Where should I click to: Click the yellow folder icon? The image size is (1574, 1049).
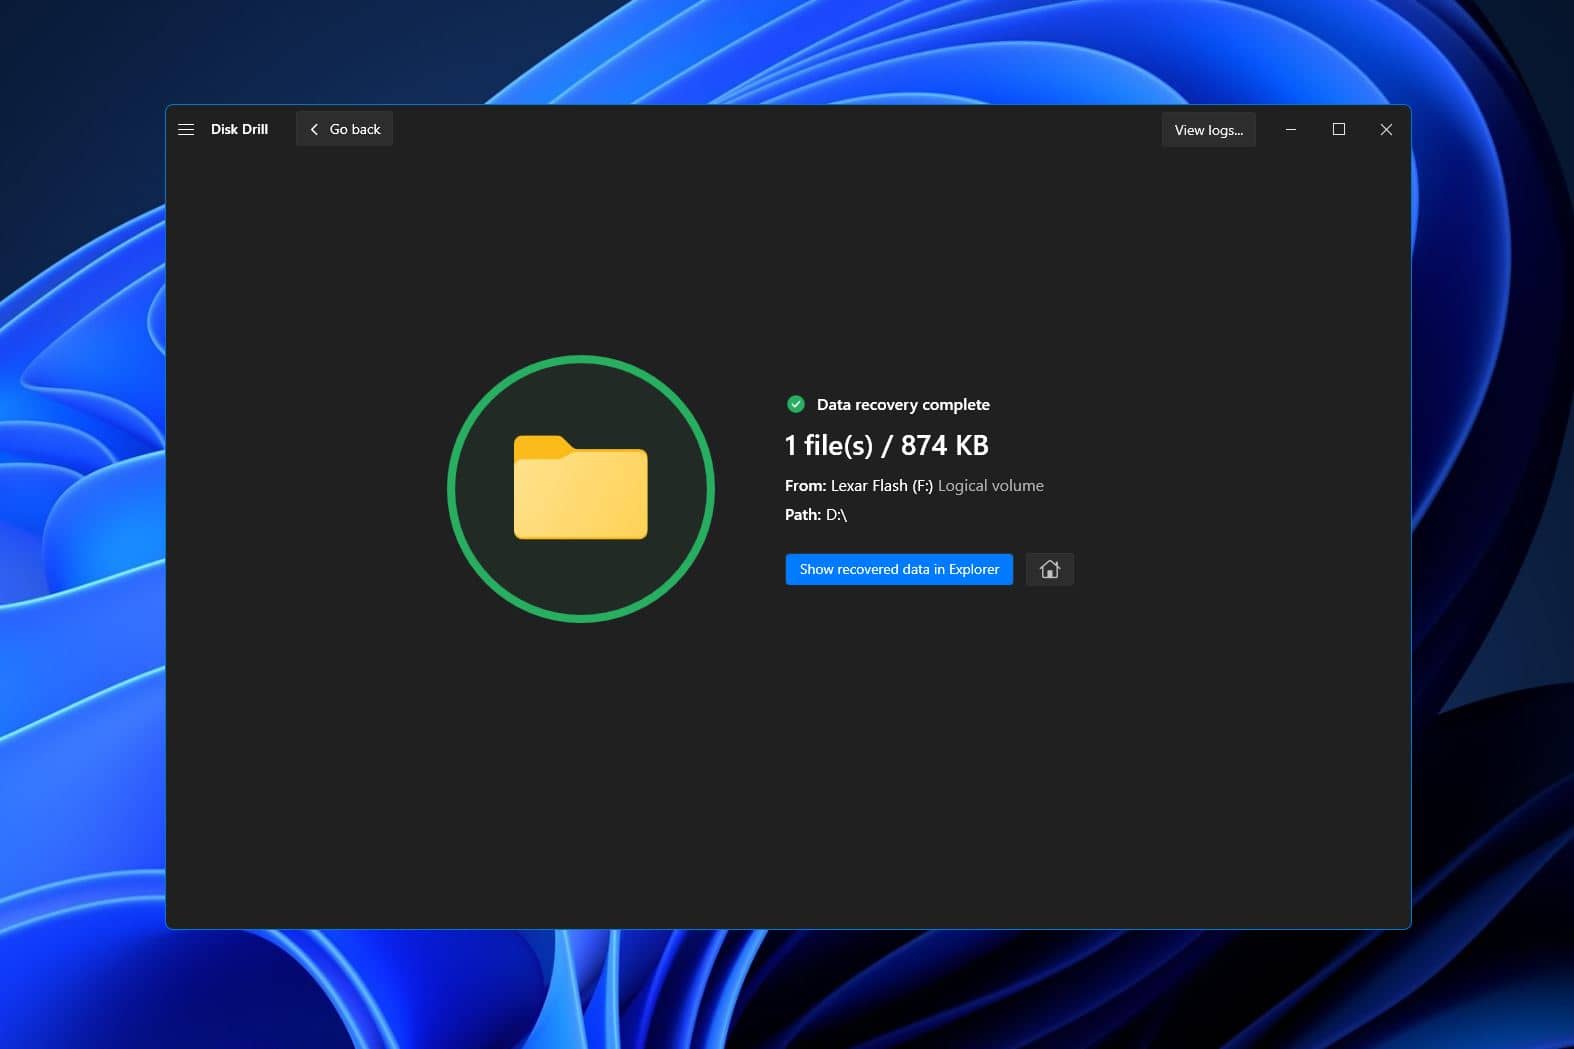tap(580, 488)
